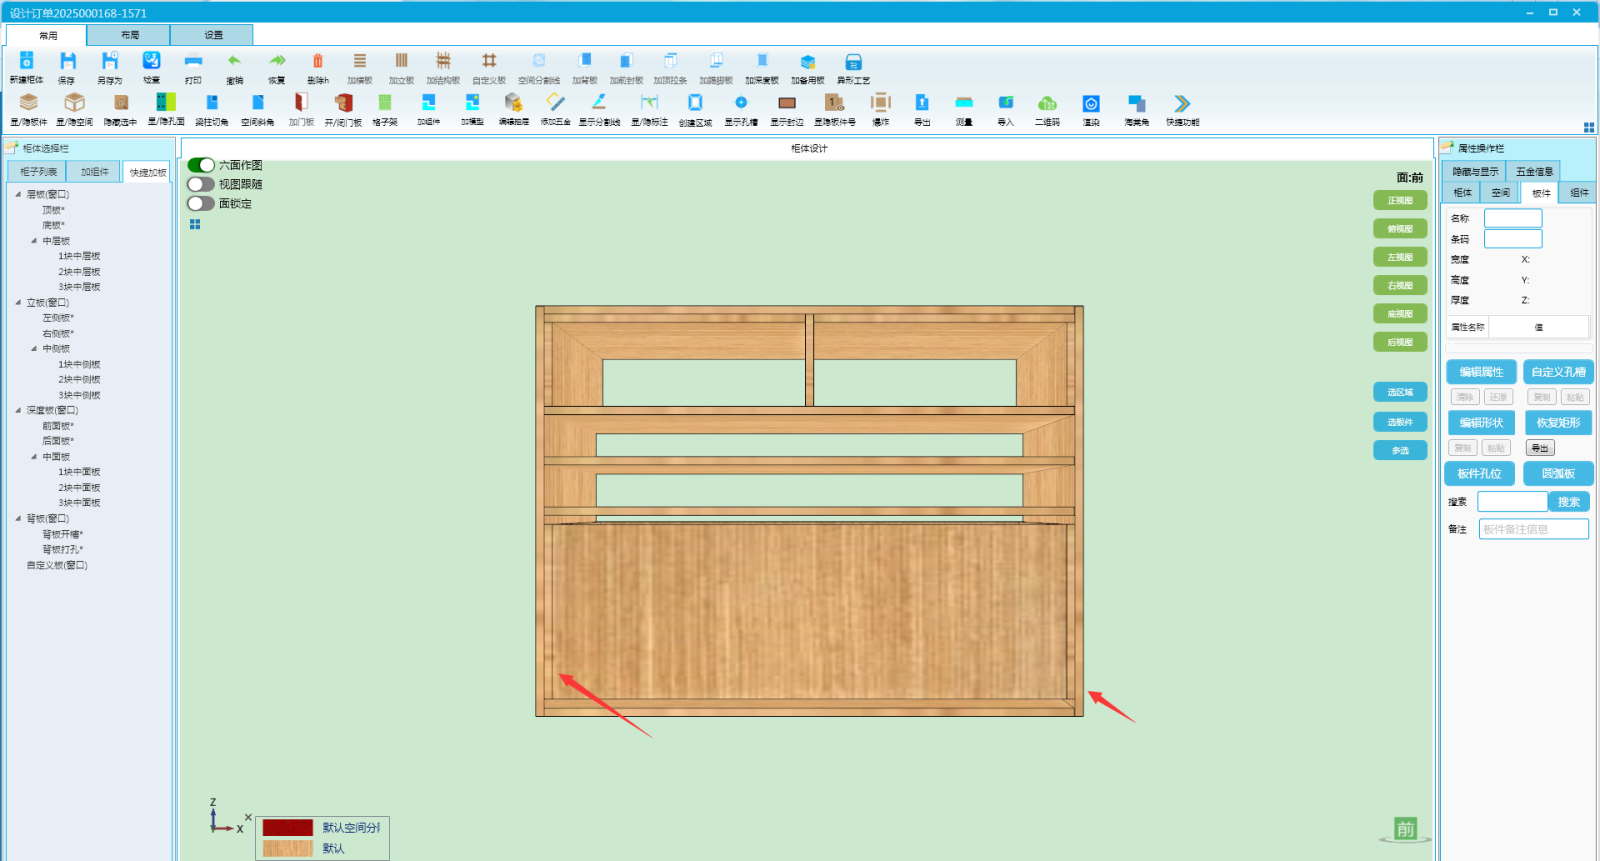
Task: Select the 空间斜角 bevel tool
Action: [x=257, y=103]
